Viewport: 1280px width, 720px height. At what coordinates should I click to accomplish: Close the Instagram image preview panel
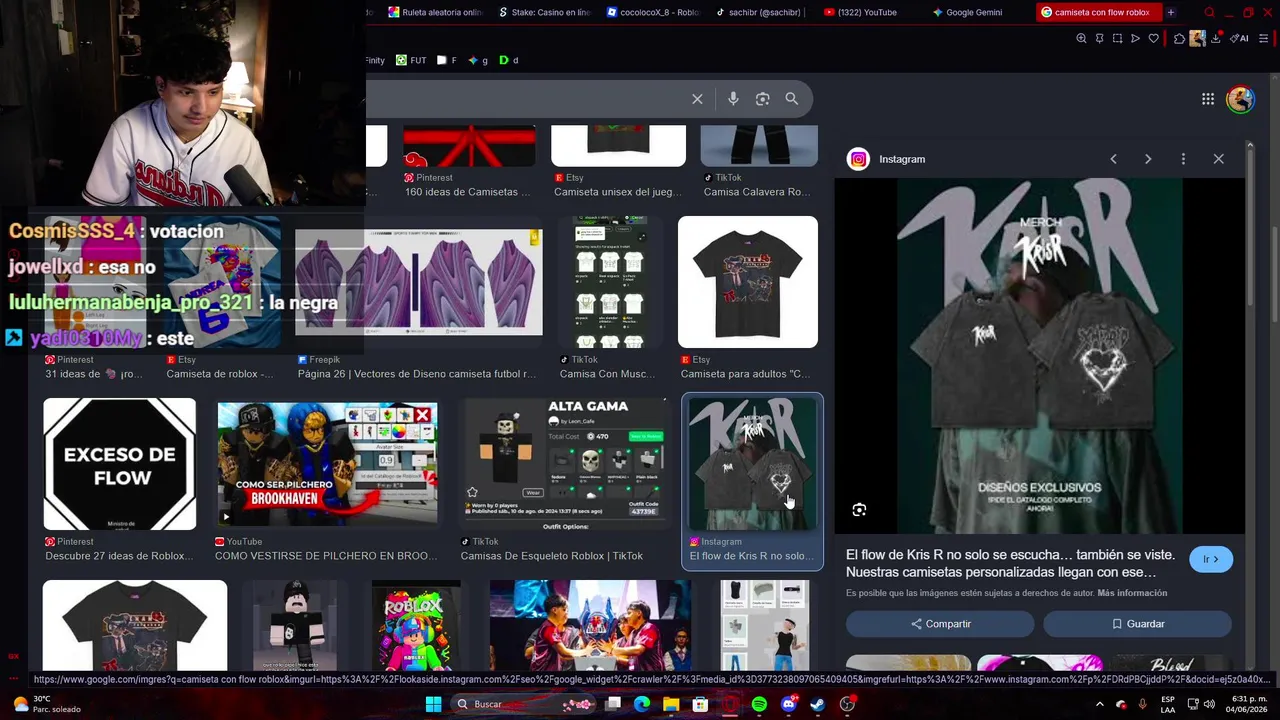tap(1218, 159)
